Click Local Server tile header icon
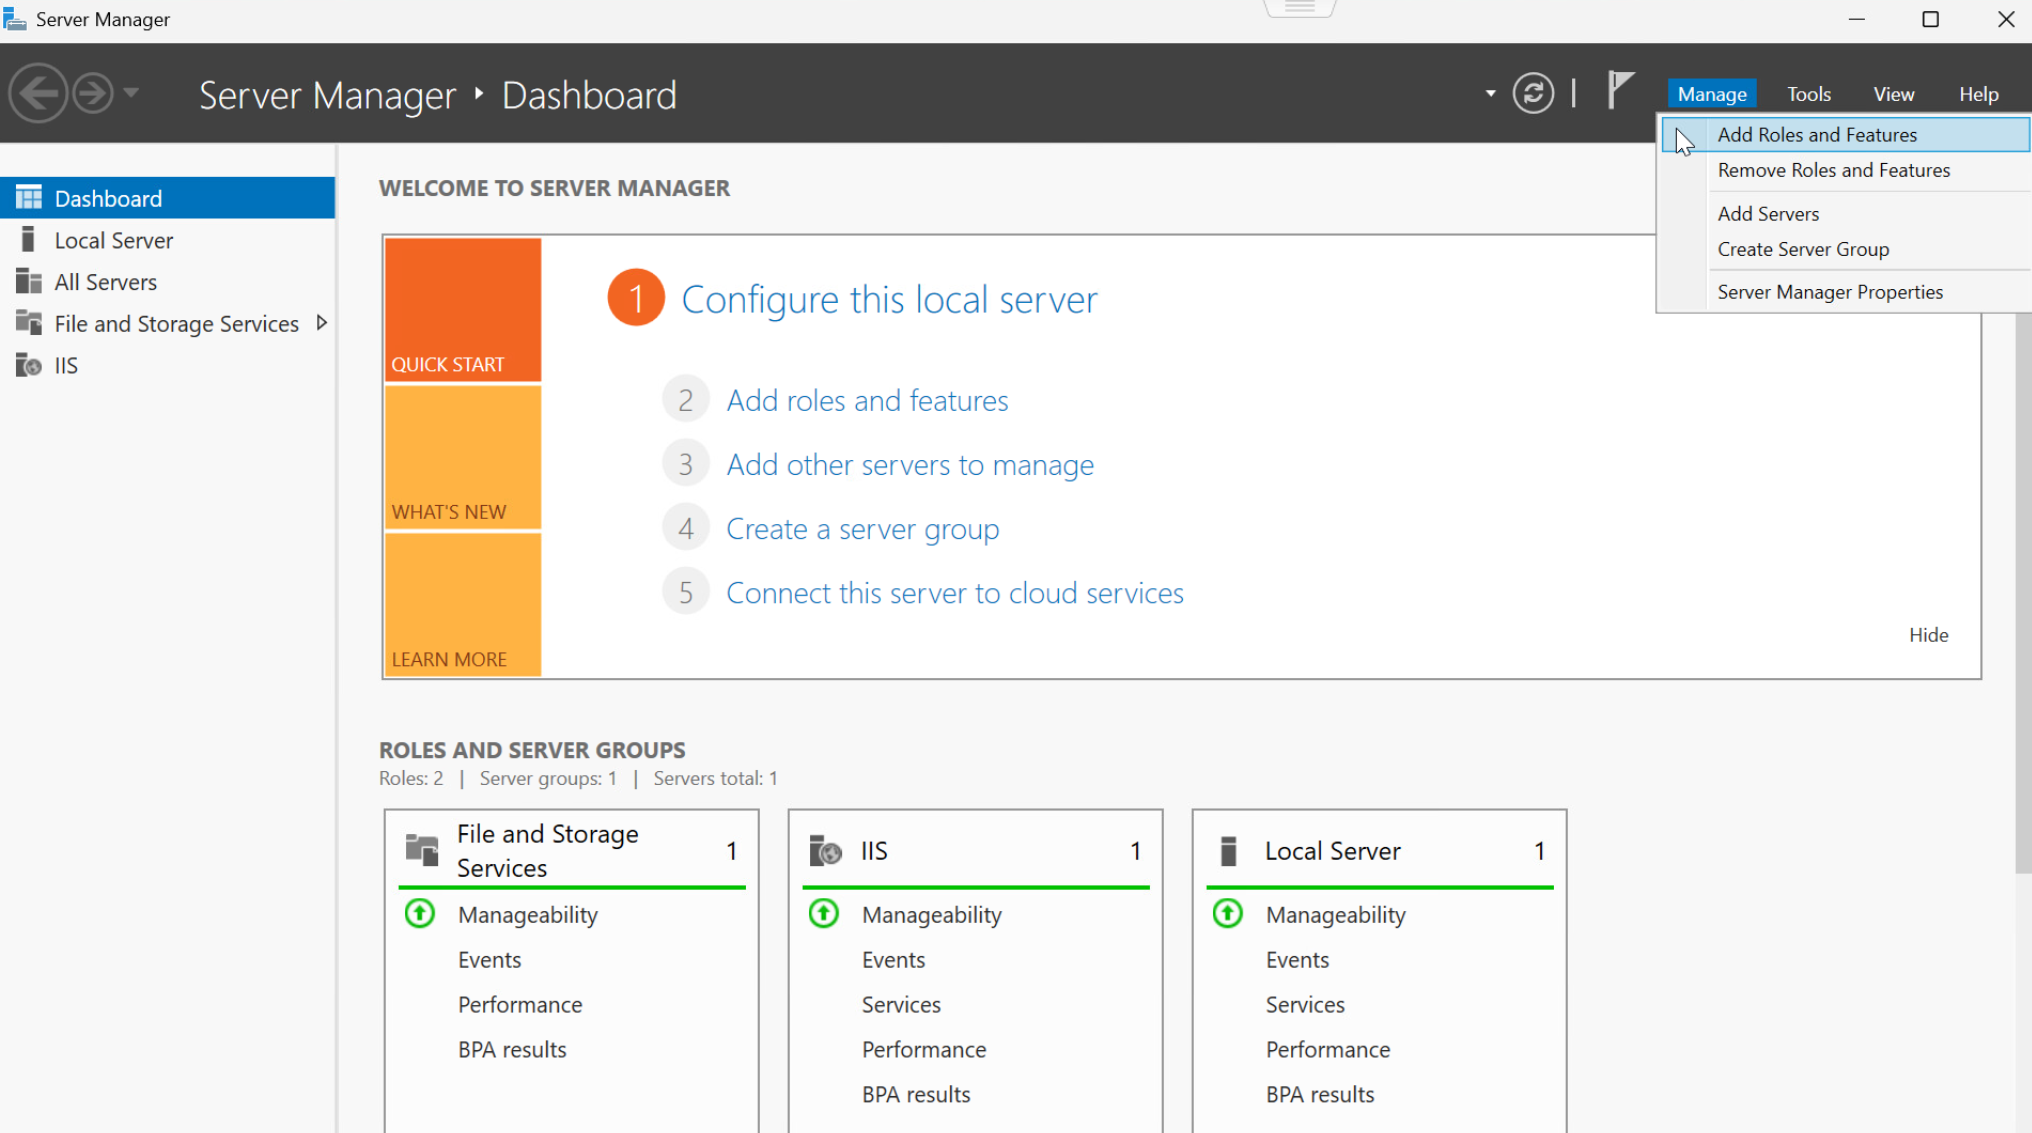The width and height of the screenshot is (2032, 1133). (x=1228, y=851)
